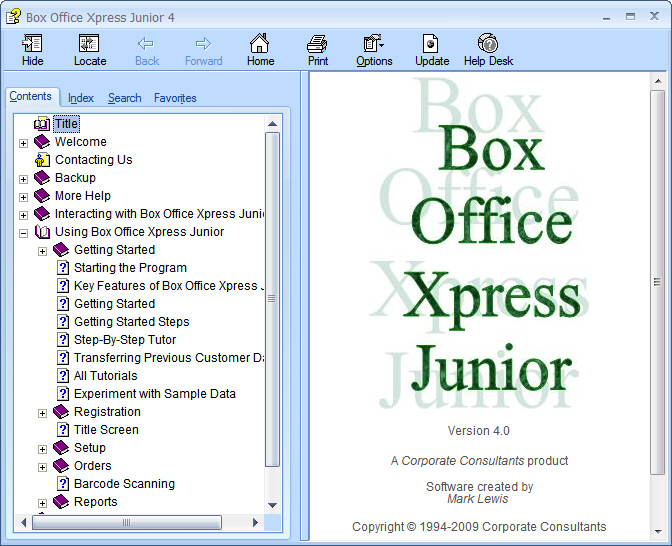The image size is (672, 546).
Task: Expand the Registration book node
Action: click(42, 413)
